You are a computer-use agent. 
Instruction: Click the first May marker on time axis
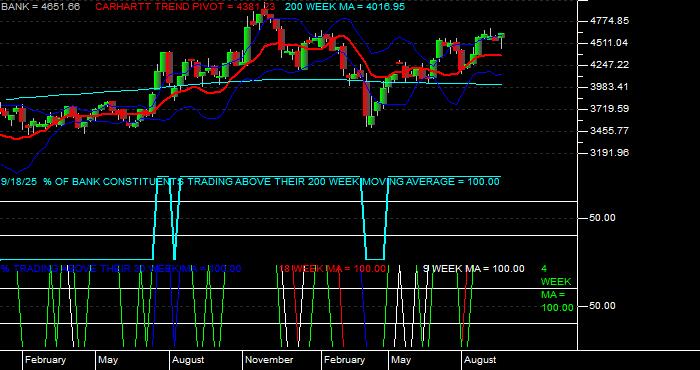[108, 360]
